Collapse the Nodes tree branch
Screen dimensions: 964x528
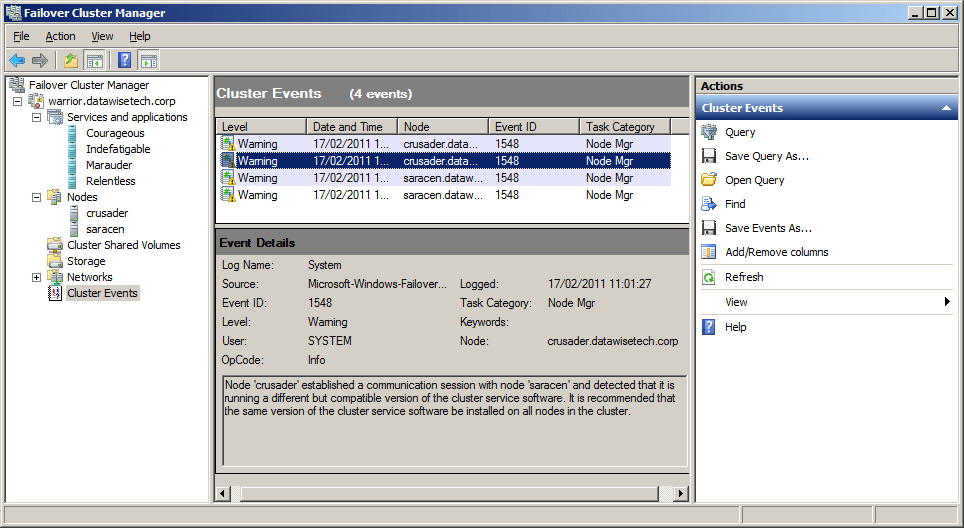[x=36, y=197]
